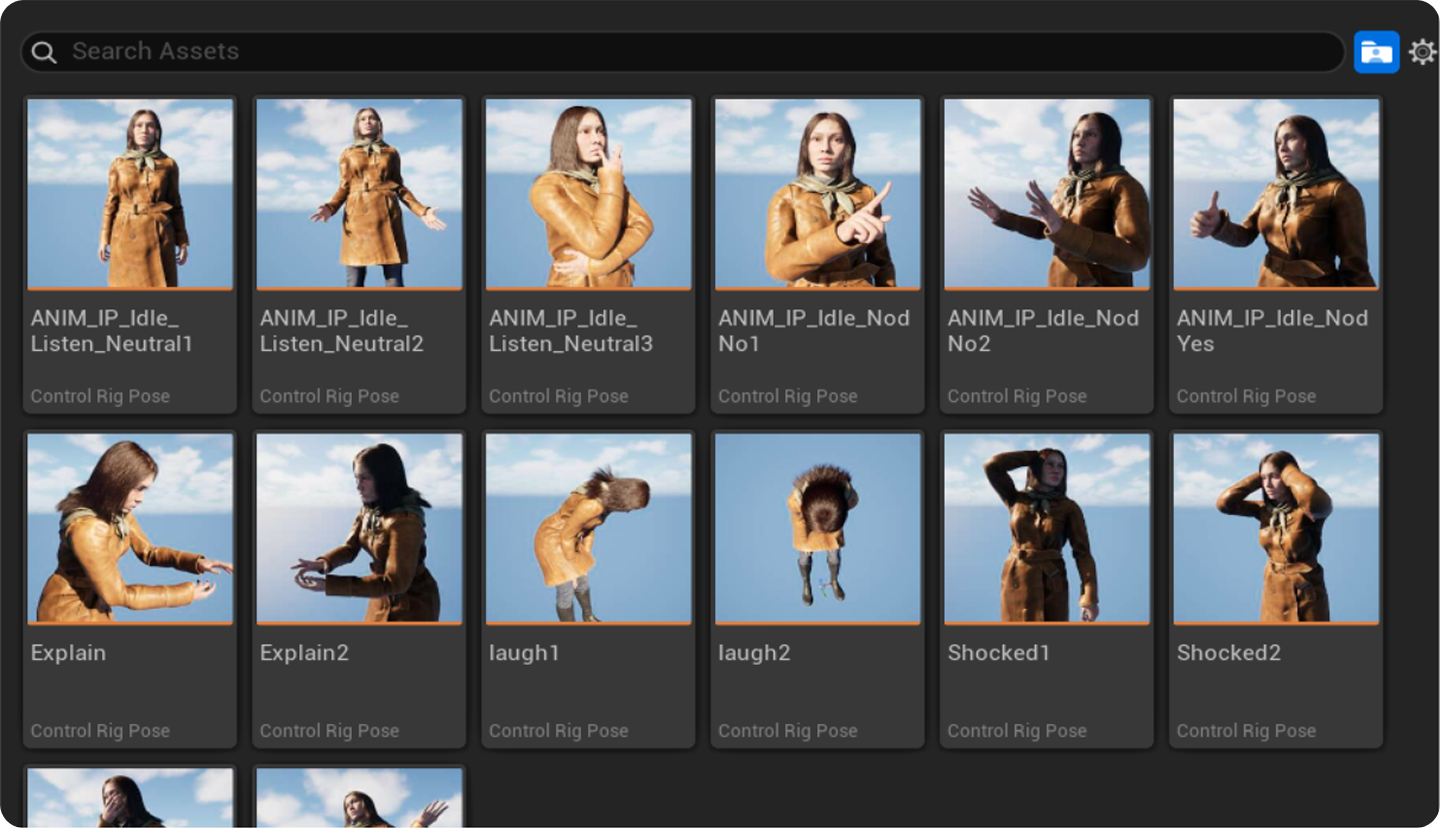Choose the ANIM_IP_Idle_NodNo1 pose thumbnail
This screenshot has height=828, width=1440.
(x=817, y=194)
